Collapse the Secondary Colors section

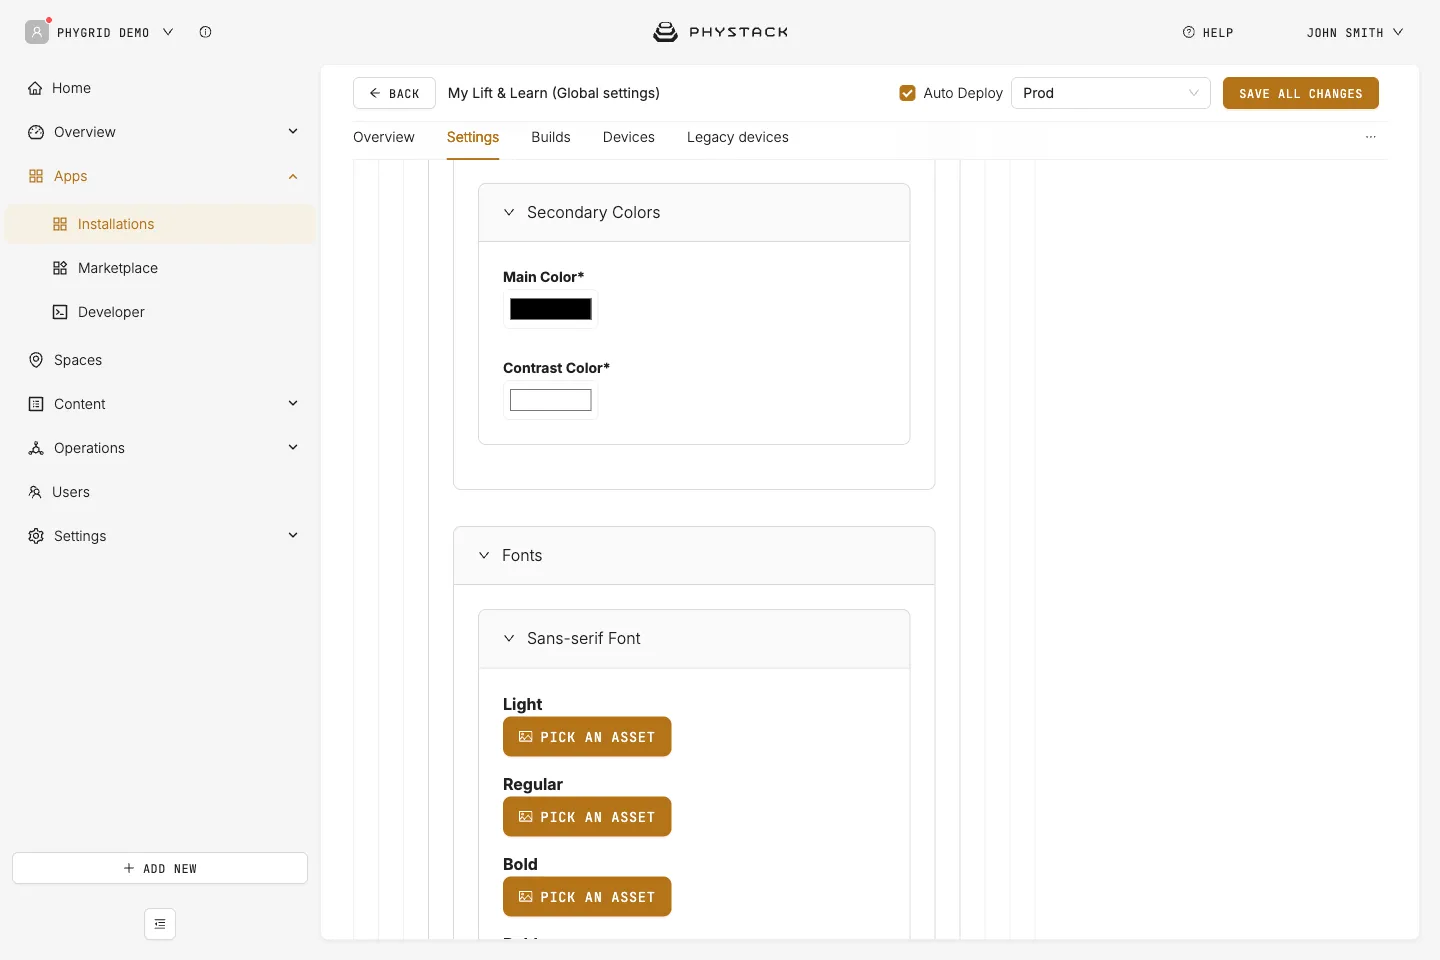(509, 212)
